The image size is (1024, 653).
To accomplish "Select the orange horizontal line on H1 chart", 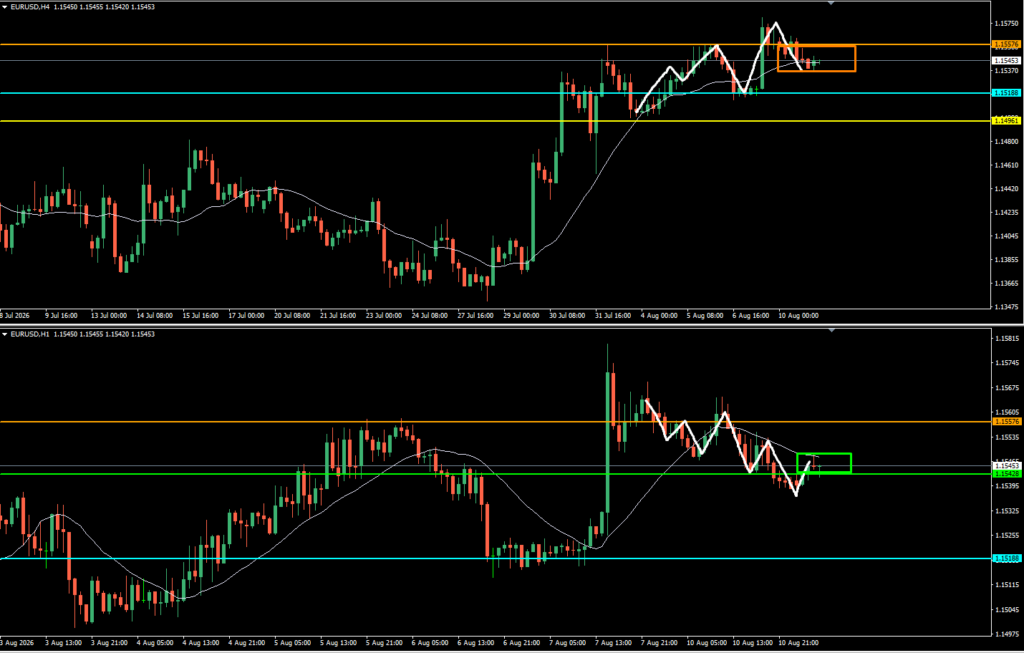I will tap(495, 422).
